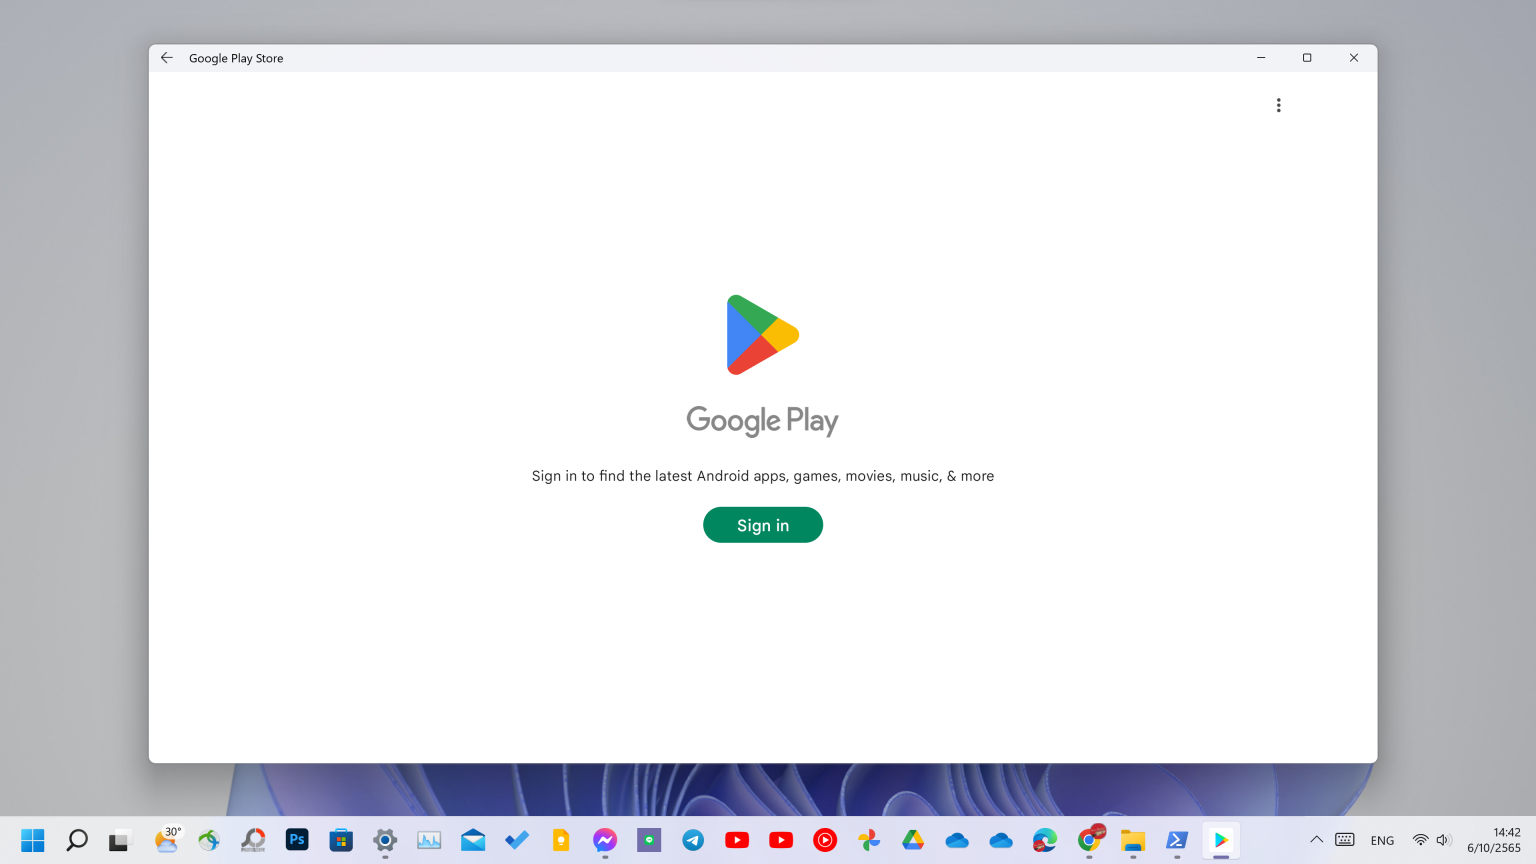1536x864 pixels.
Task: Open Google Drive from the taskbar
Action: (x=913, y=840)
